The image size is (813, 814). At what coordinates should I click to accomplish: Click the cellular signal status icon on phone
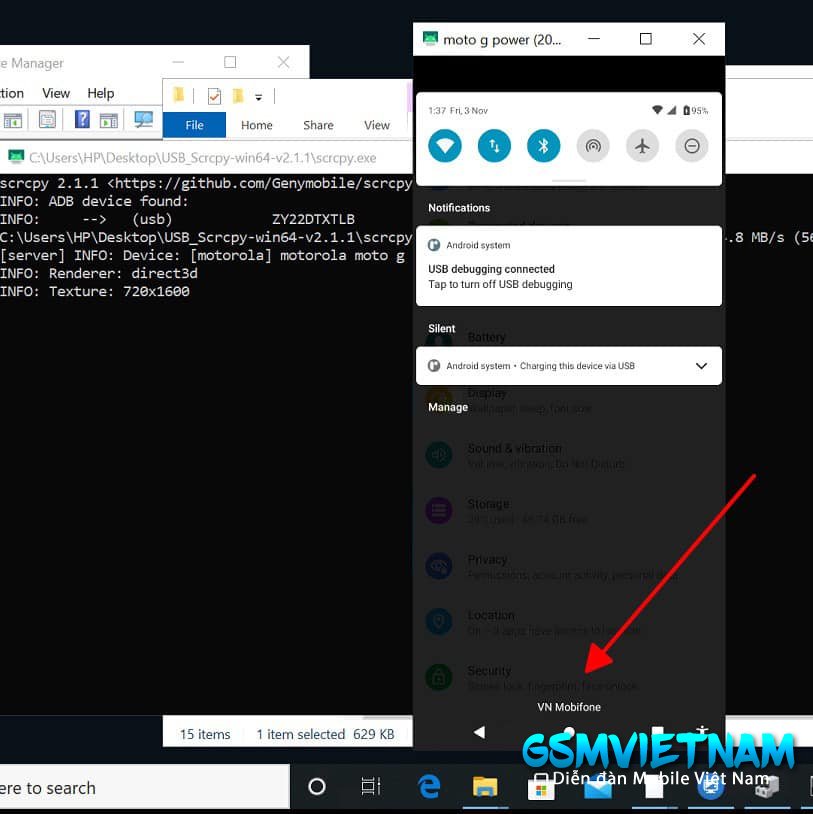(x=672, y=110)
